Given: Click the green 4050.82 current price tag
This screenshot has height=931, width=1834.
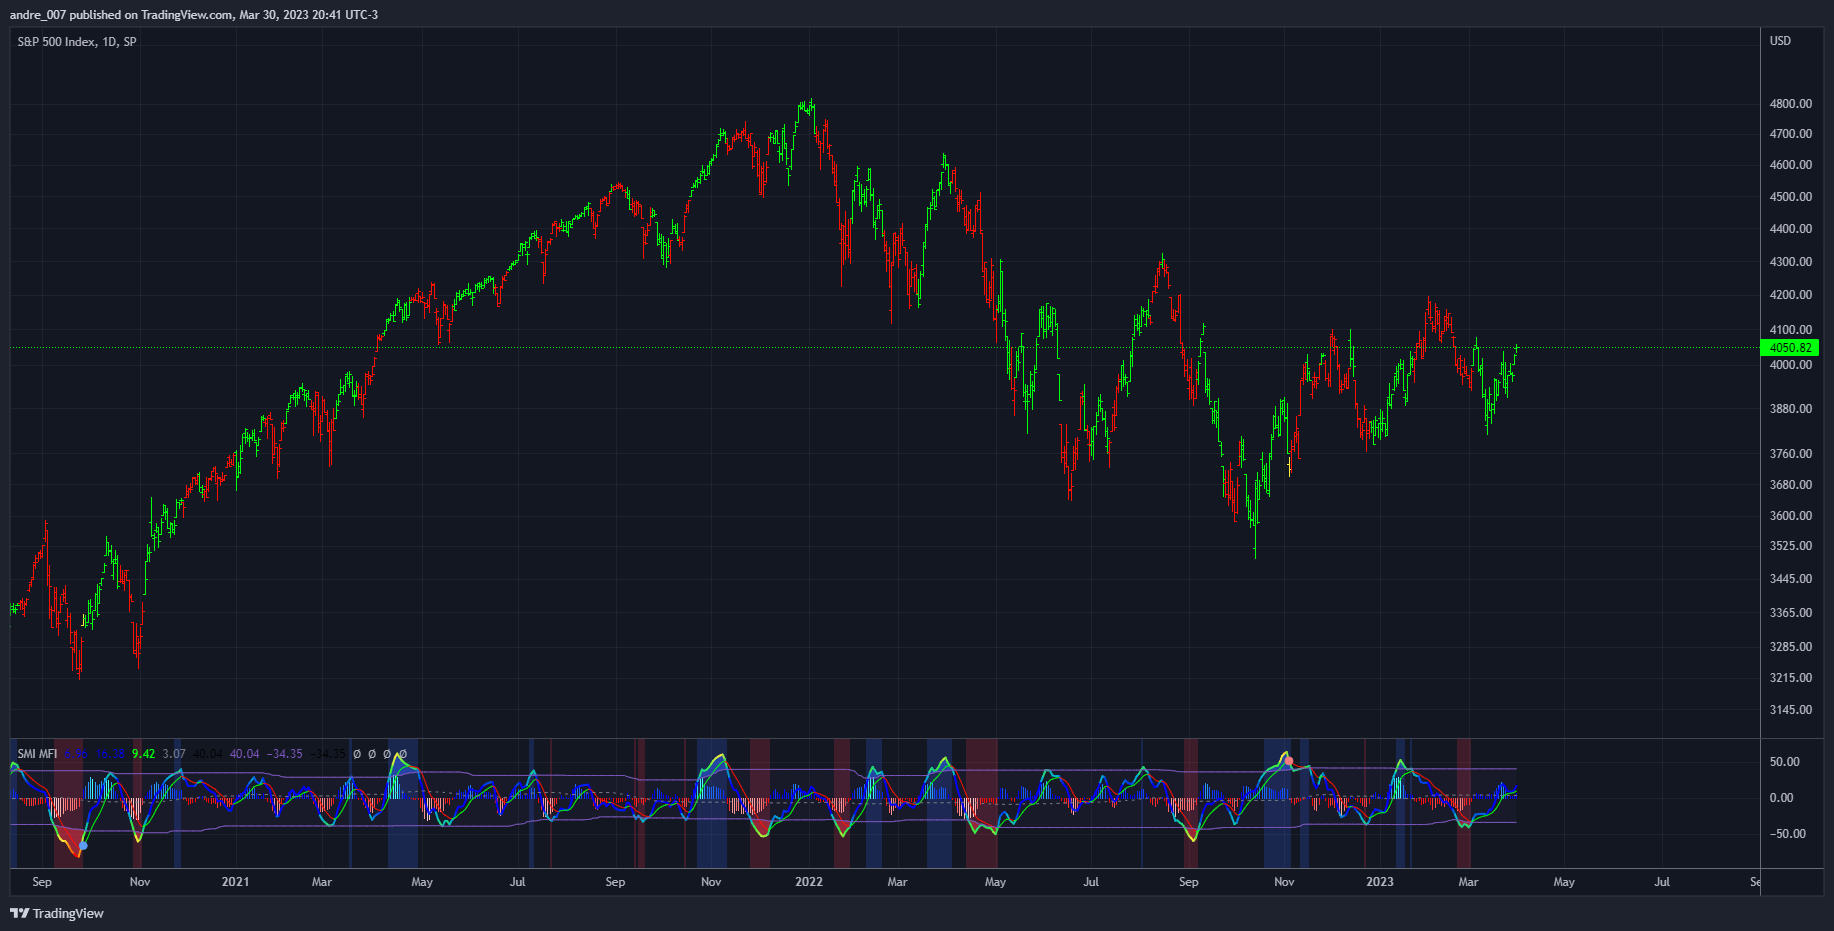Looking at the screenshot, I should tap(1789, 348).
